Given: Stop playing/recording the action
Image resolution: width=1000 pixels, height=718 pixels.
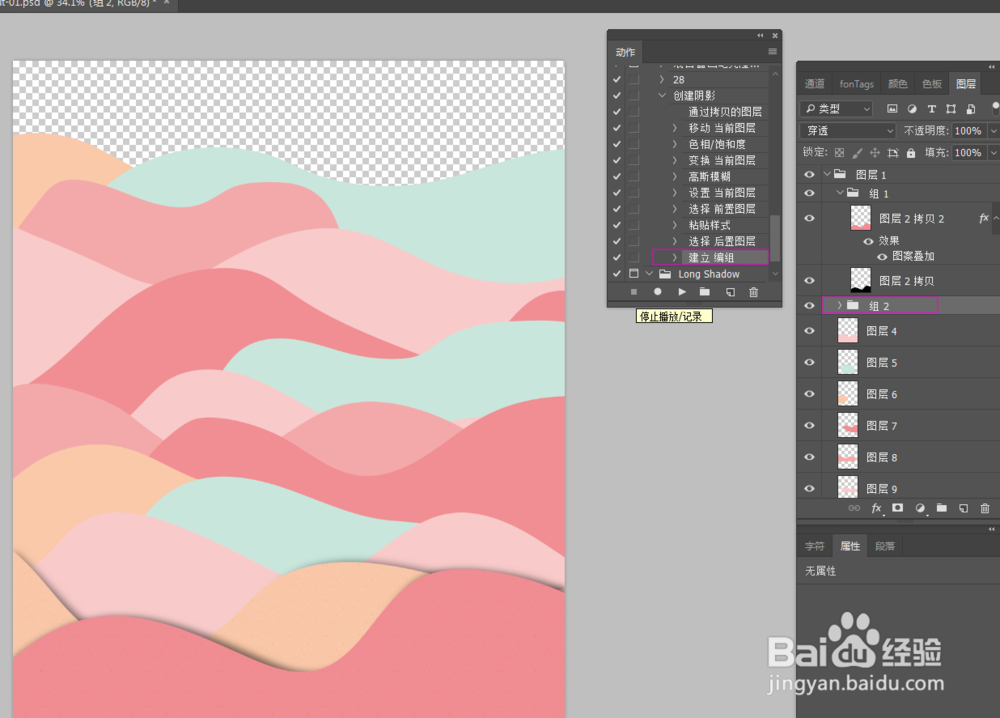Looking at the screenshot, I should coord(633,291).
